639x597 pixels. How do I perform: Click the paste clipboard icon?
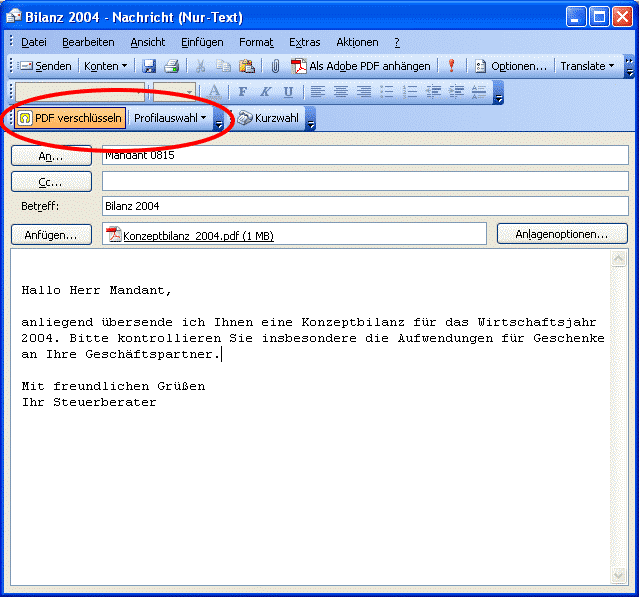pyautogui.click(x=247, y=66)
